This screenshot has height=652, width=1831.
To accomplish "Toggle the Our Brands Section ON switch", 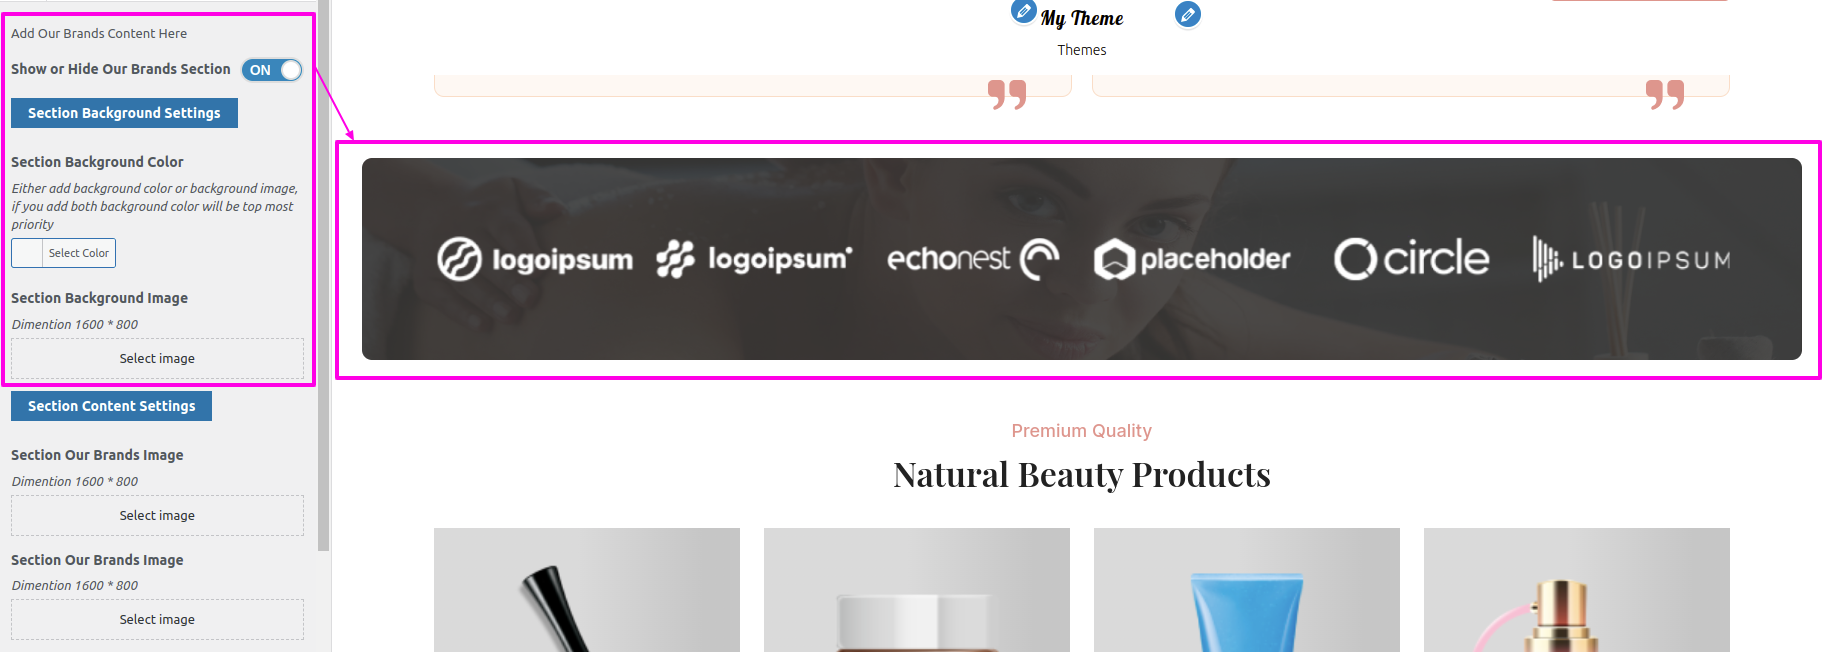I will click(272, 70).
